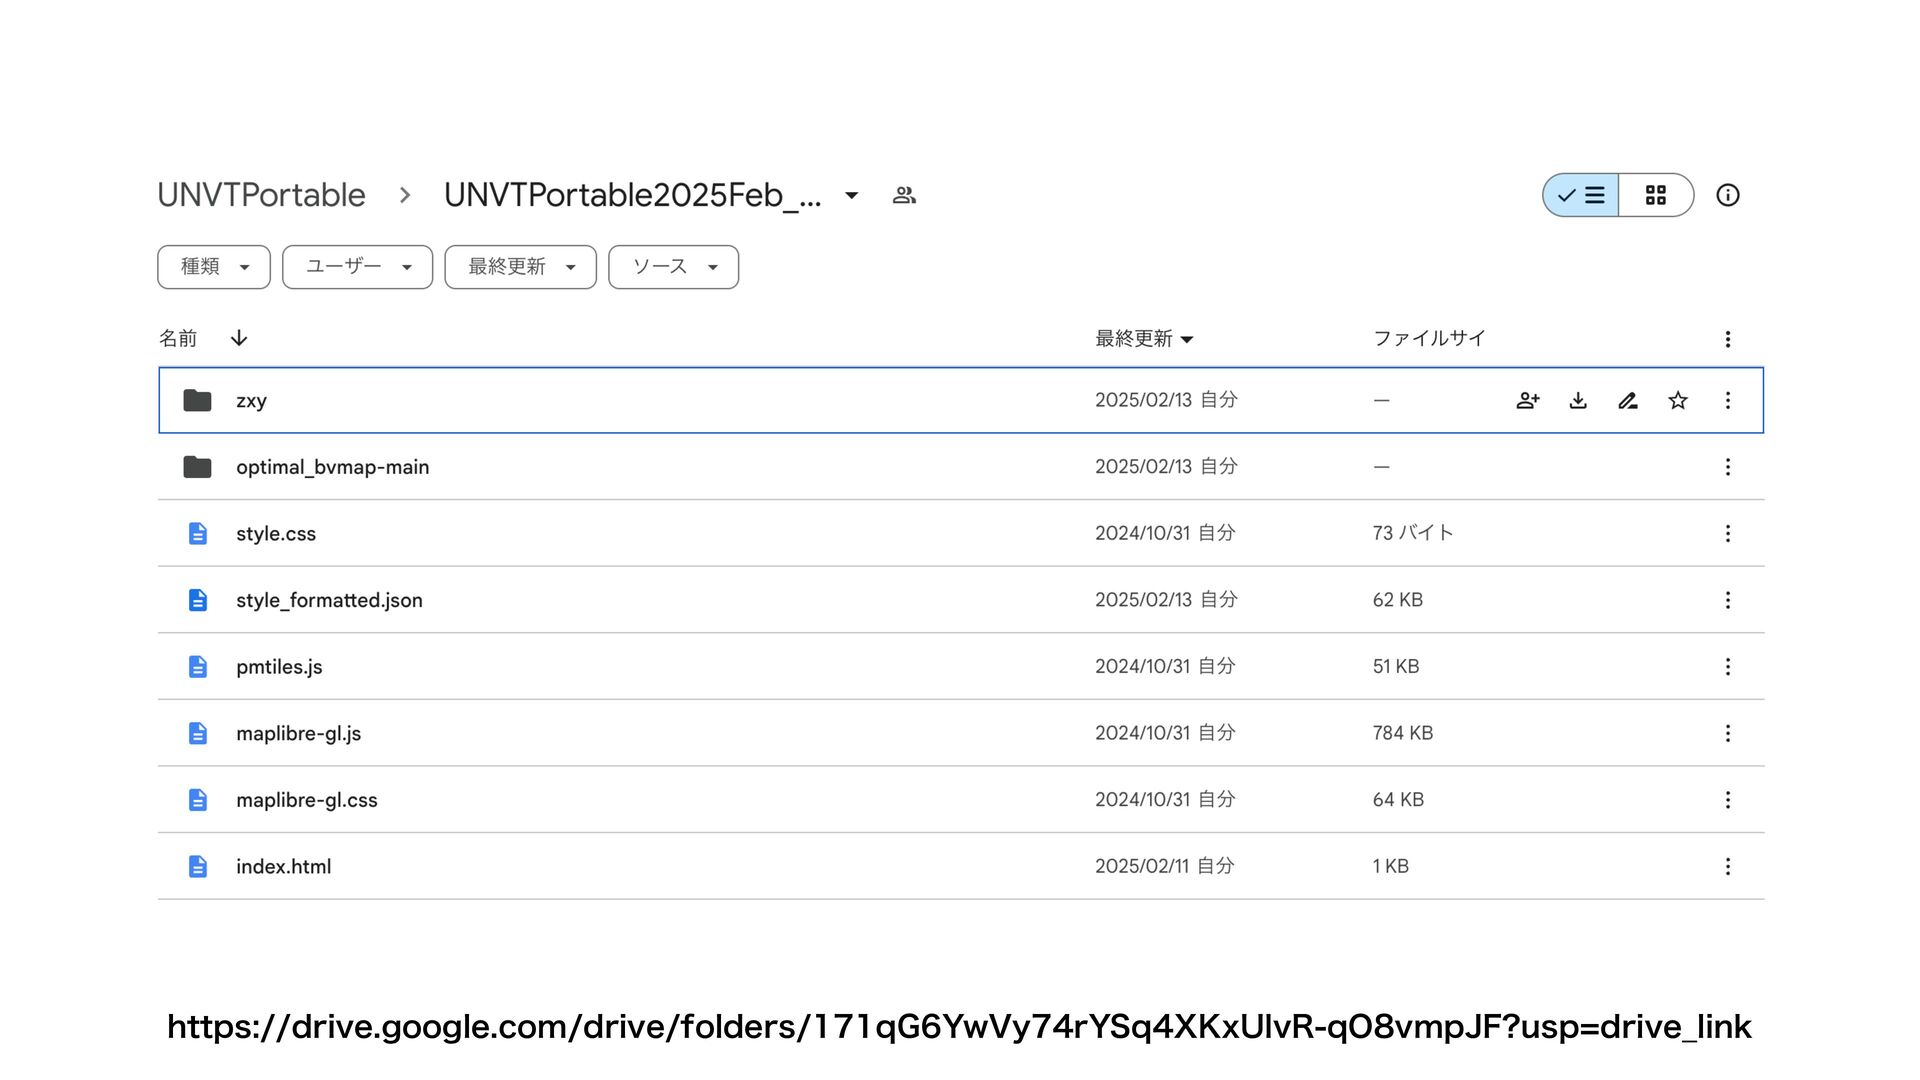Open the ソース filter dropdown
1920x1080 pixels.
tap(673, 267)
